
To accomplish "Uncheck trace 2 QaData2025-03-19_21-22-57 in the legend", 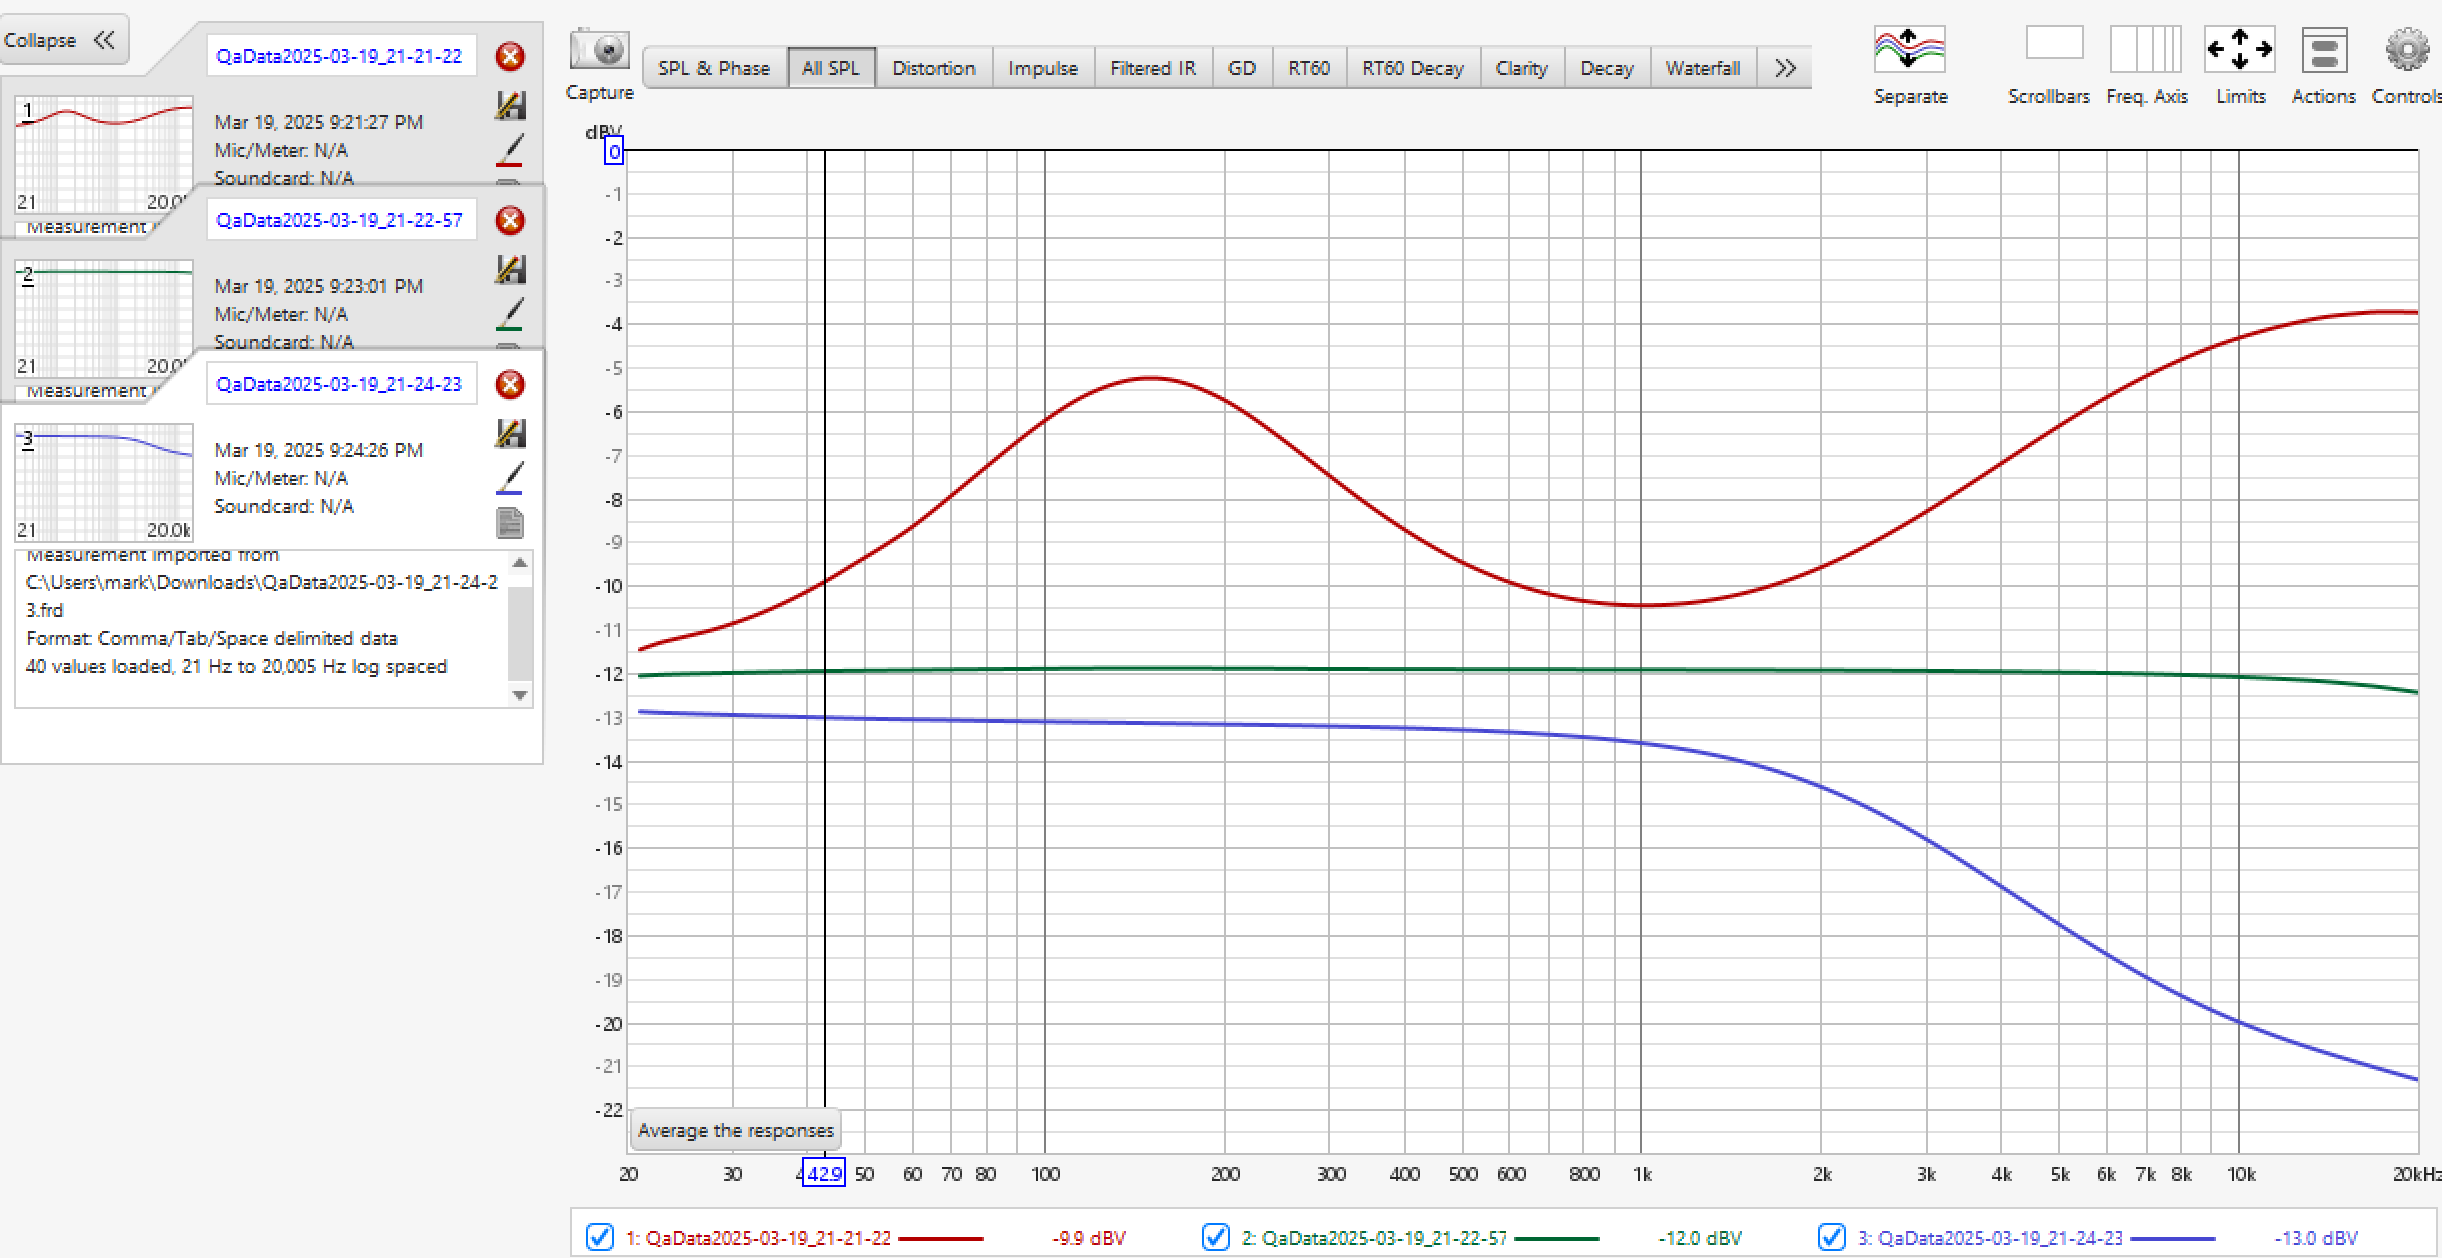I will [x=1216, y=1237].
